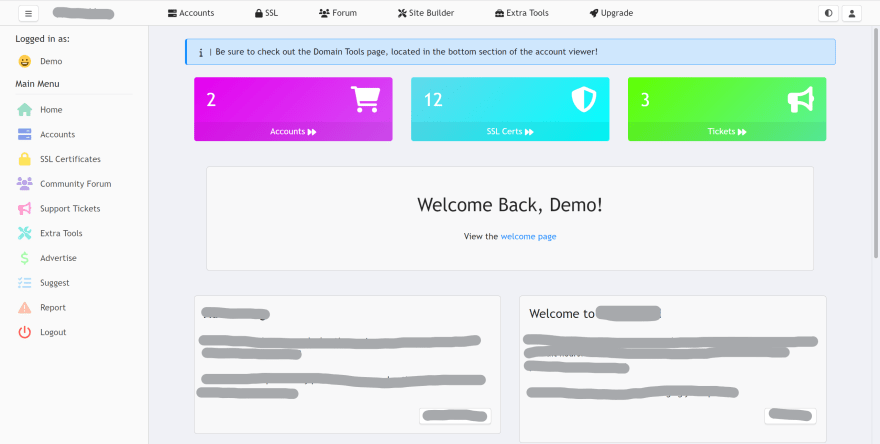
Task: Select Home text in the sidebar menu
Action: (x=51, y=110)
